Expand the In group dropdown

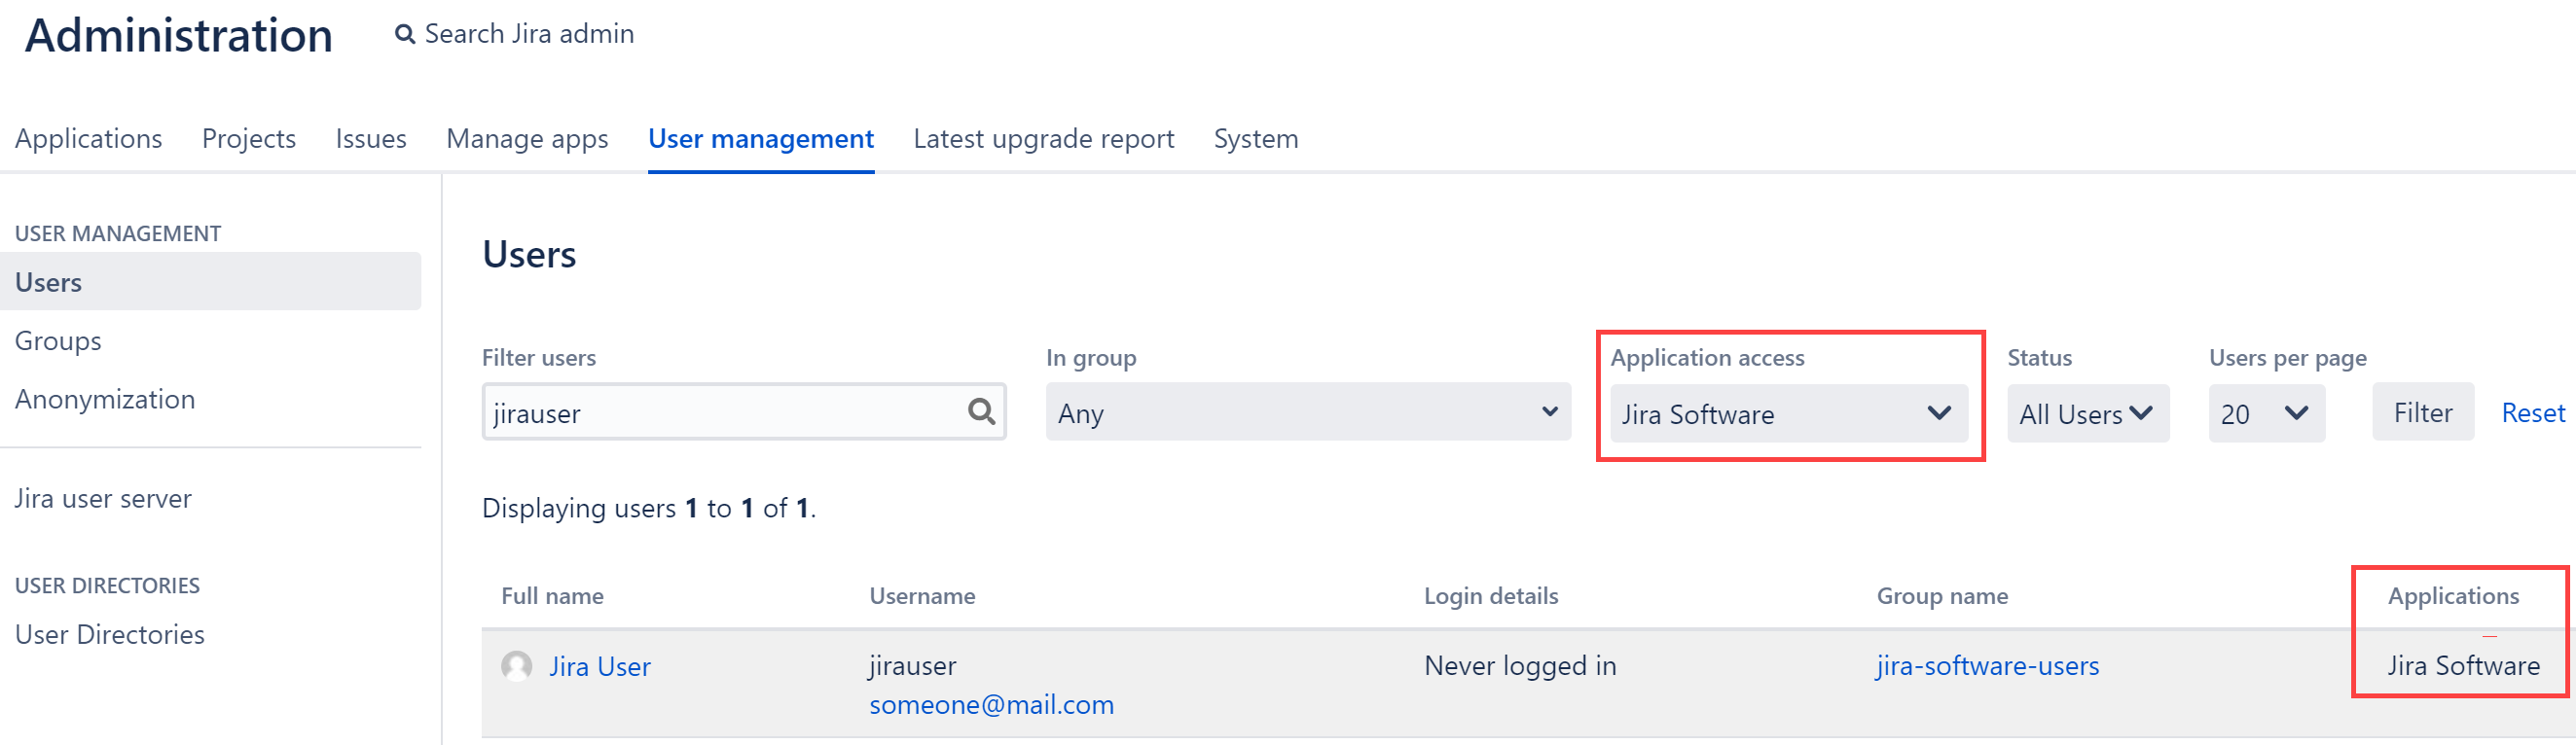1308,412
